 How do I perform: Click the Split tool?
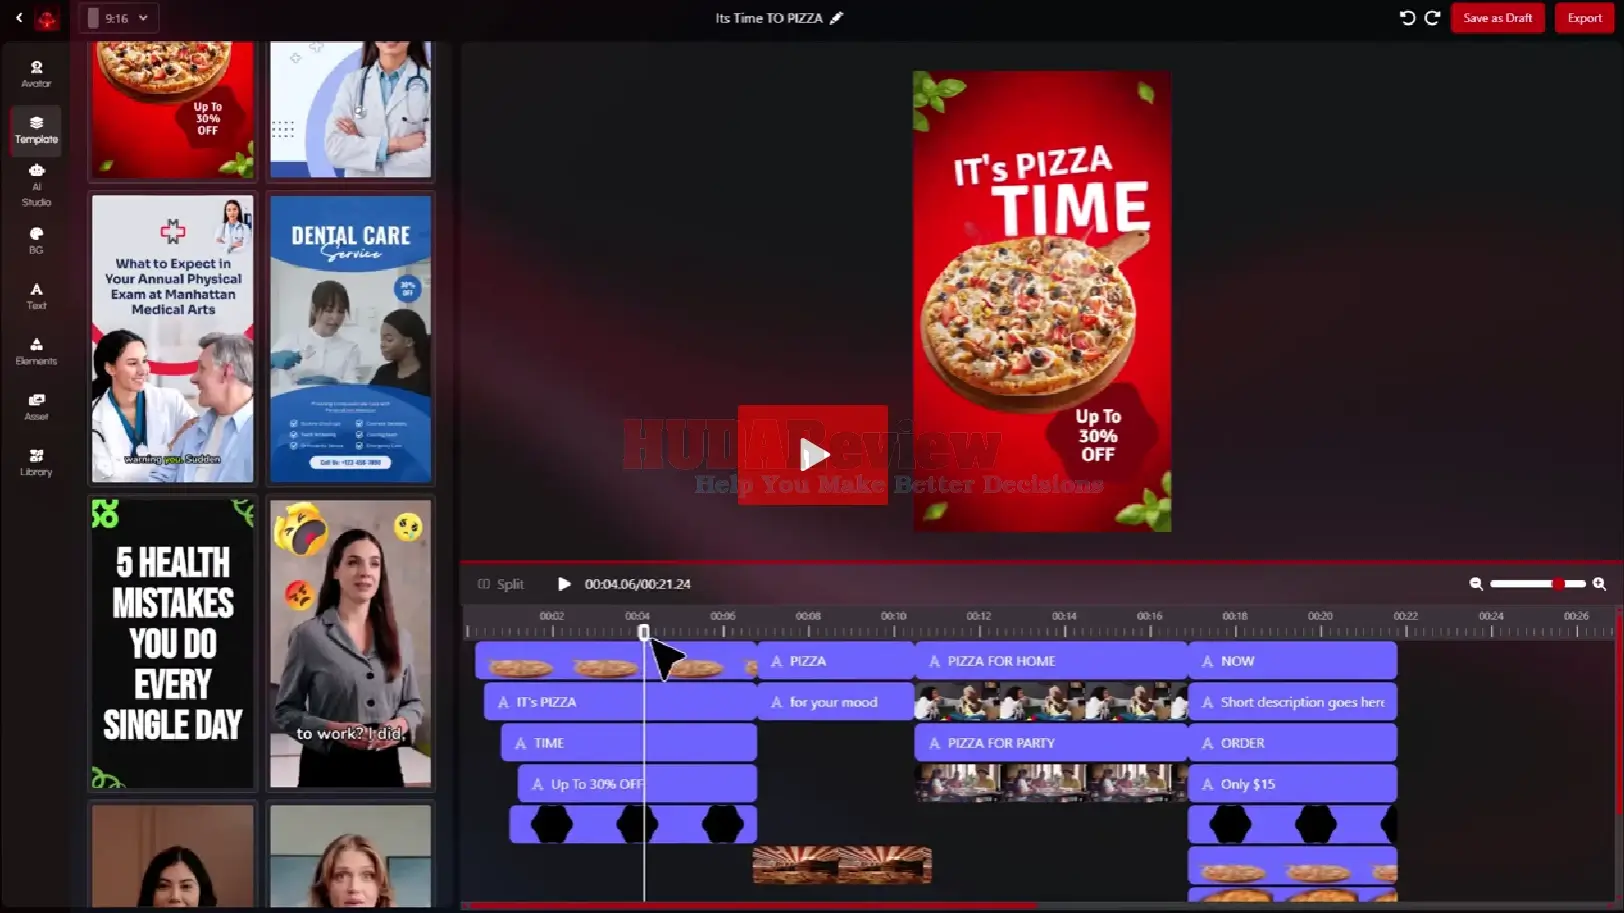(501, 584)
